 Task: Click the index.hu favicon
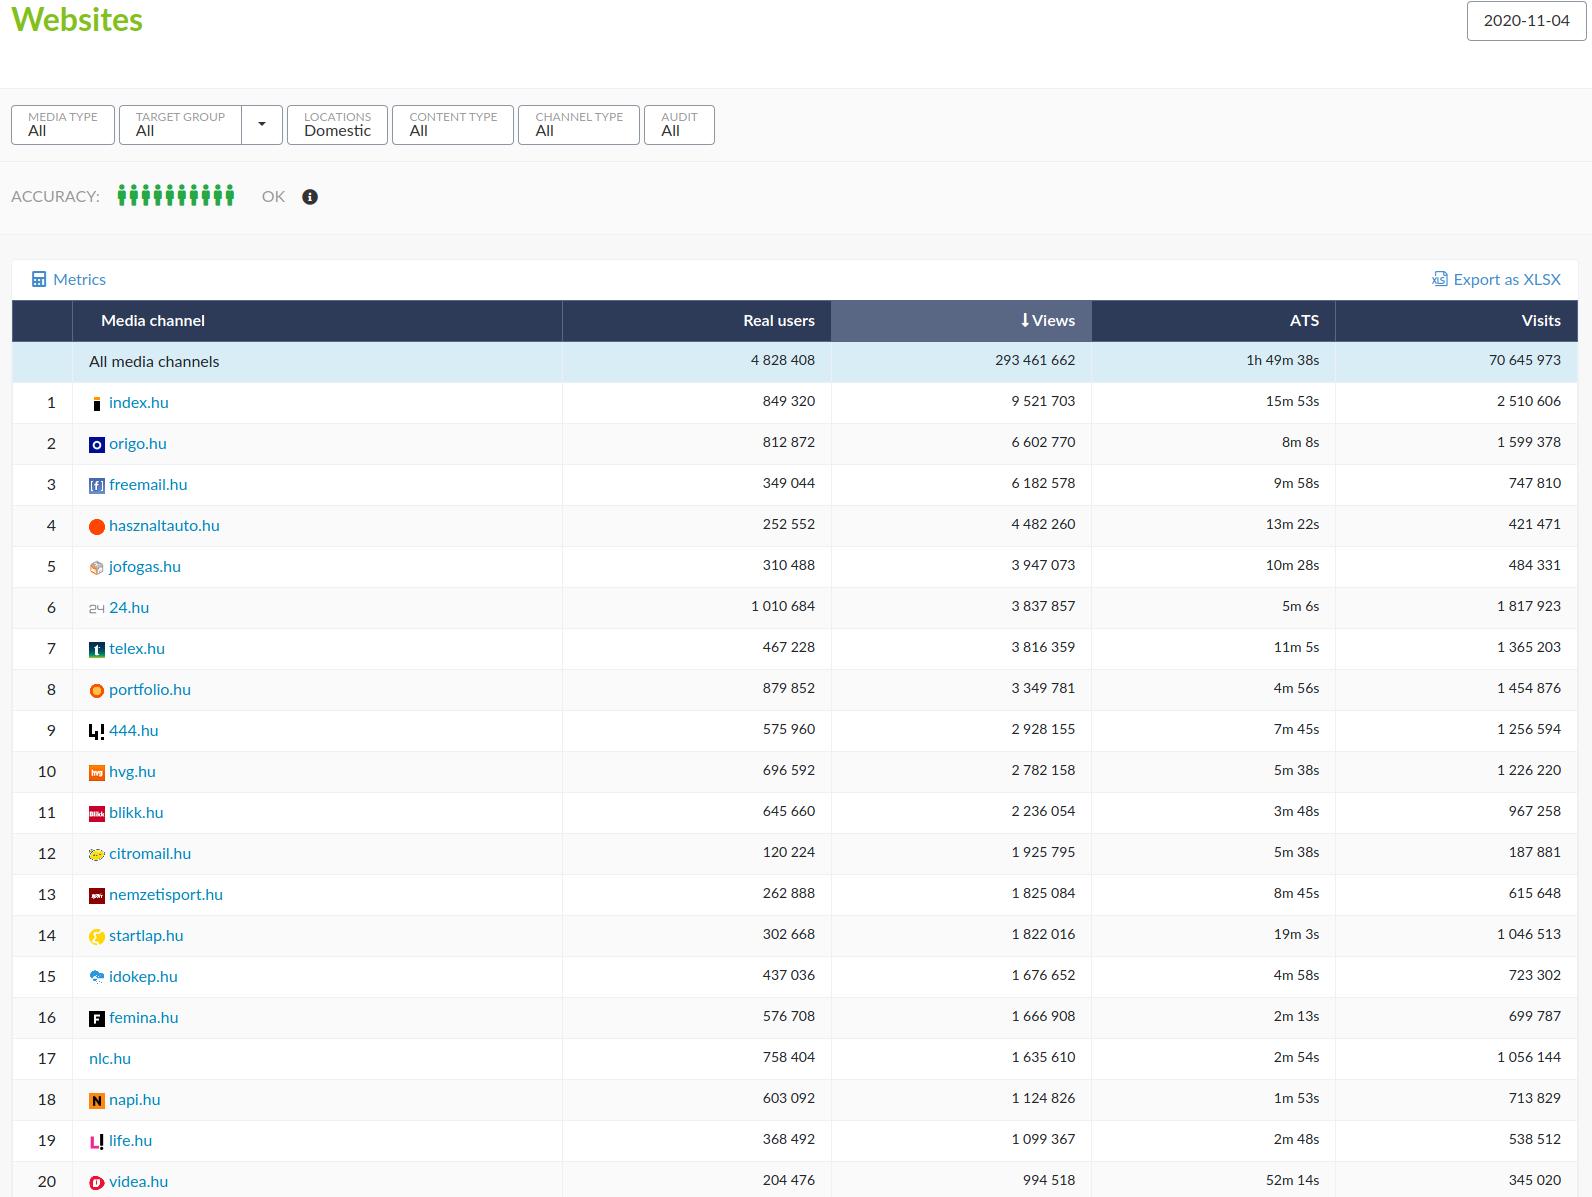(x=97, y=404)
